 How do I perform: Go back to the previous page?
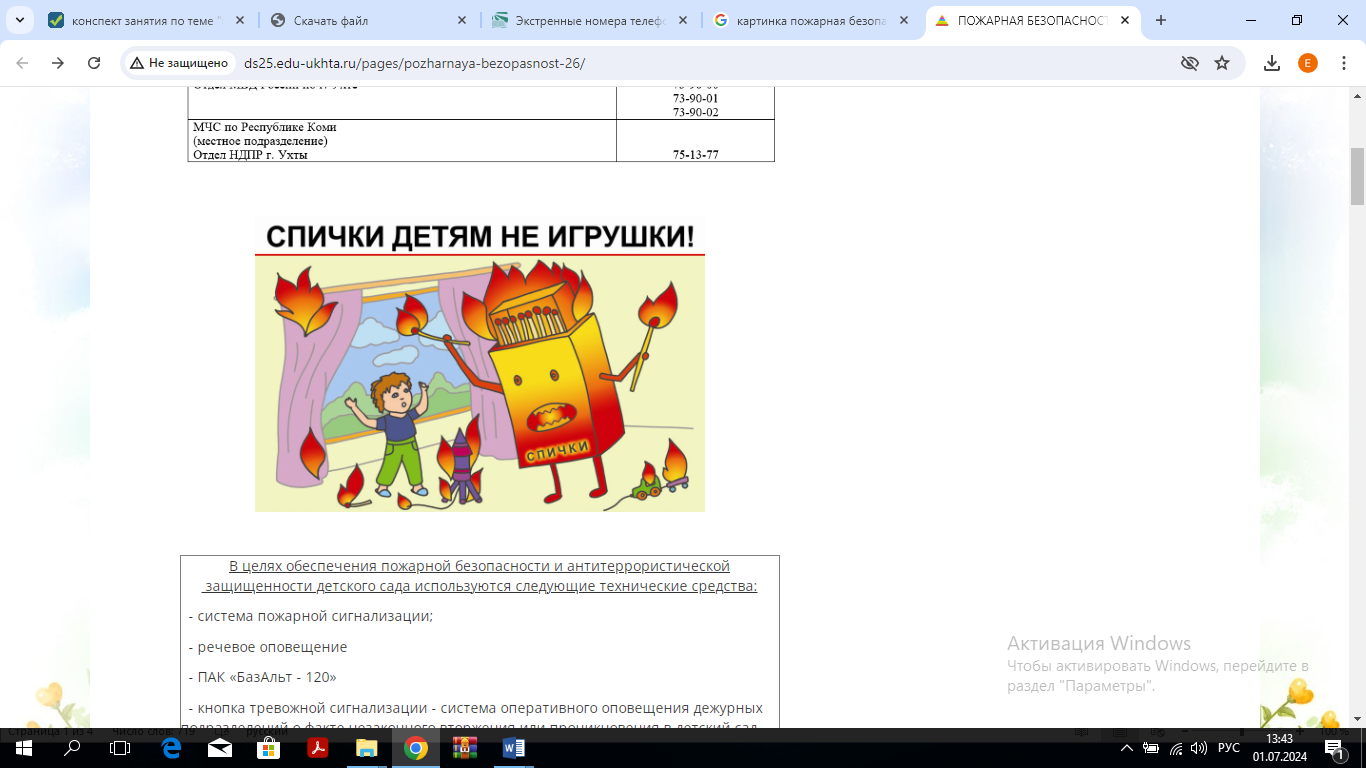23,63
